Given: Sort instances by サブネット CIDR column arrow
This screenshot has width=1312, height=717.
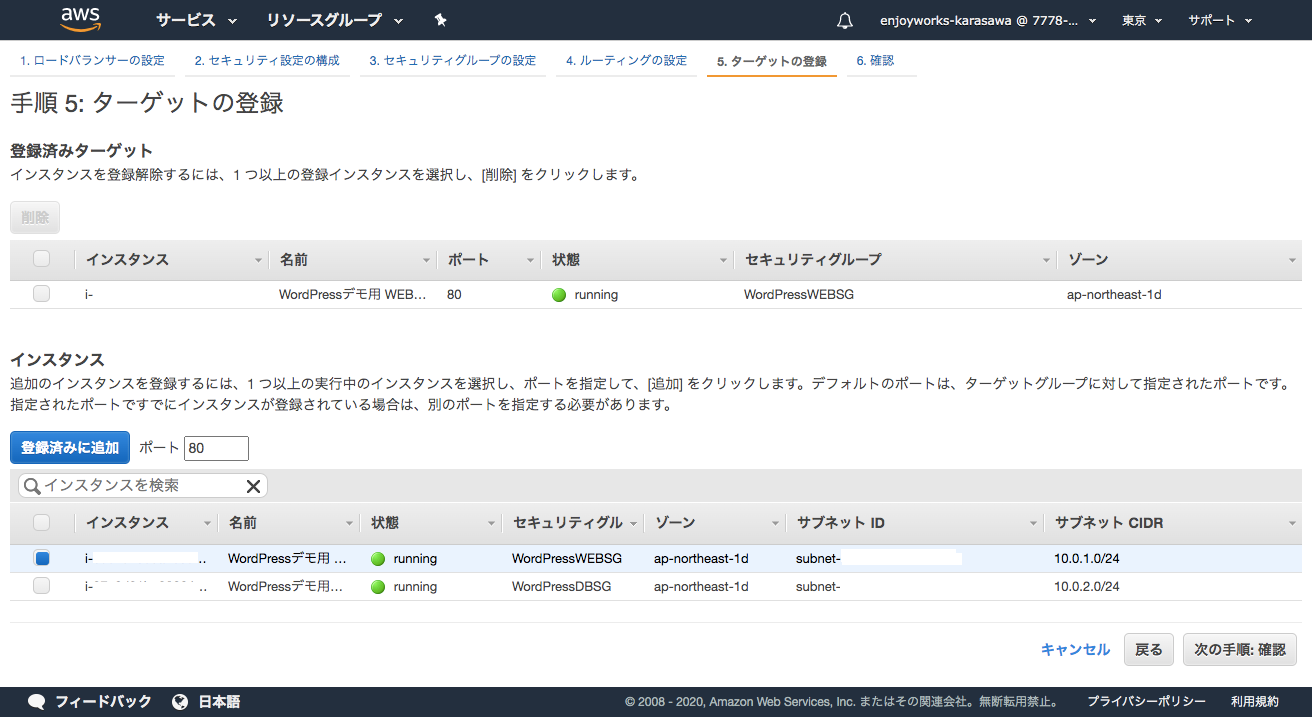Looking at the screenshot, I should (1292, 523).
